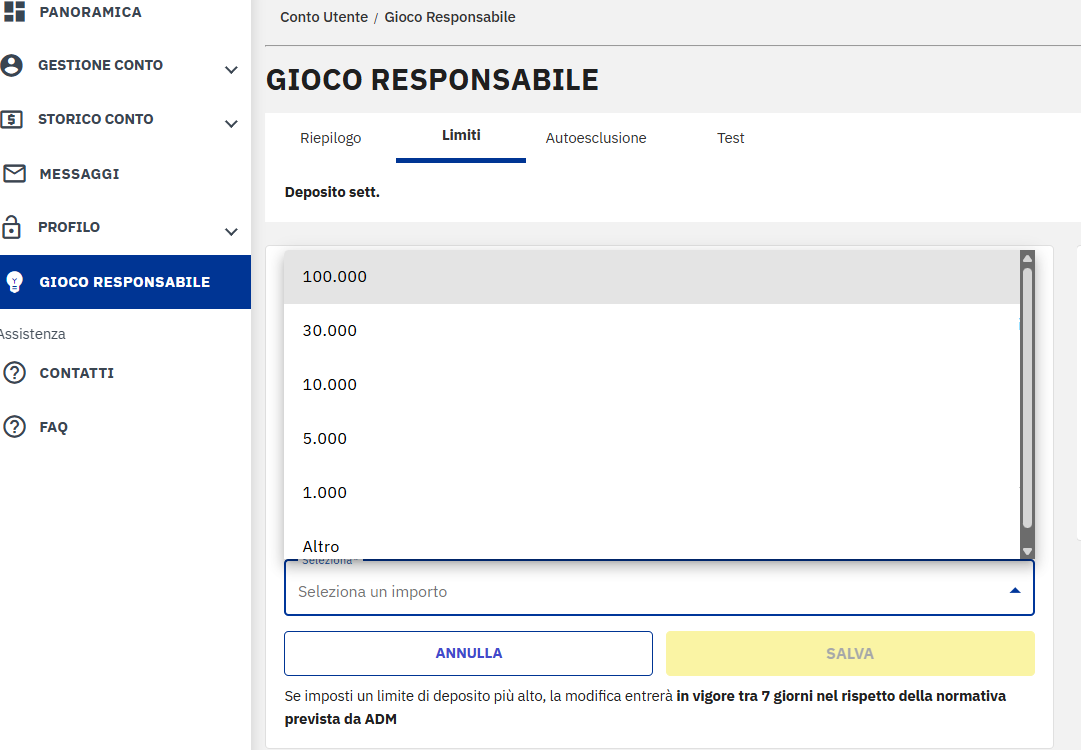Follow the Conto Utente breadcrumb link
Screen dimensions: 1081x750
[x=323, y=17]
